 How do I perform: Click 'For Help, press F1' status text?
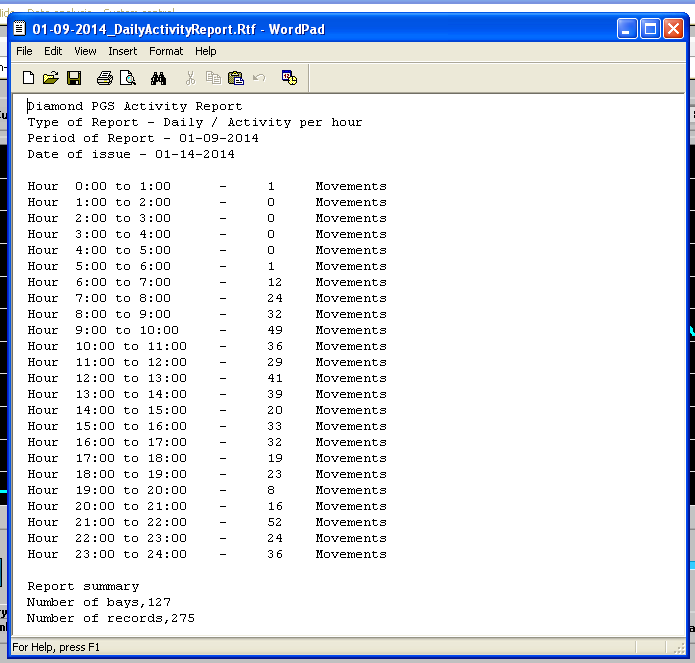coord(56,647)
